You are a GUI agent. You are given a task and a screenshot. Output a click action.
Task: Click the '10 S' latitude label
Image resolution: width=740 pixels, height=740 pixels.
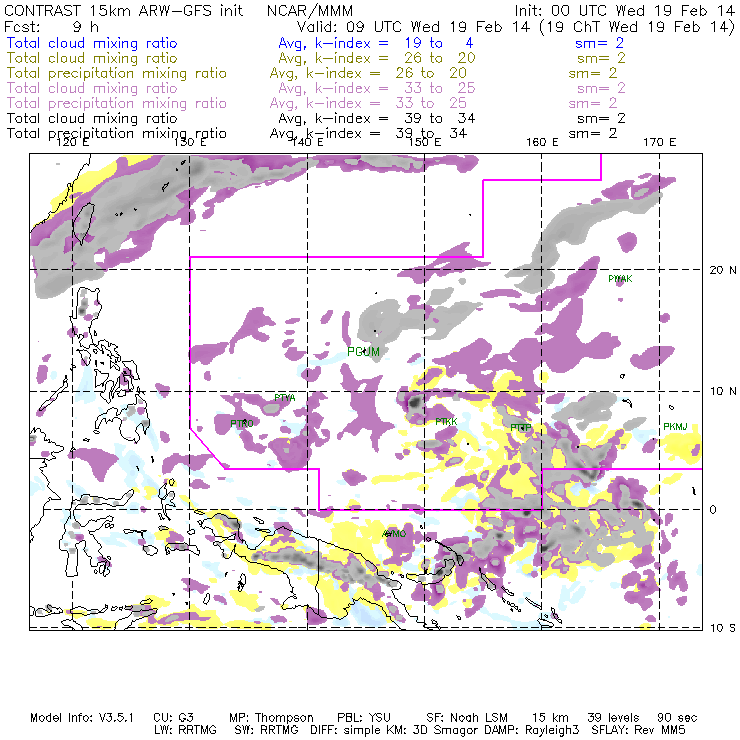click(x=723, y=628)
